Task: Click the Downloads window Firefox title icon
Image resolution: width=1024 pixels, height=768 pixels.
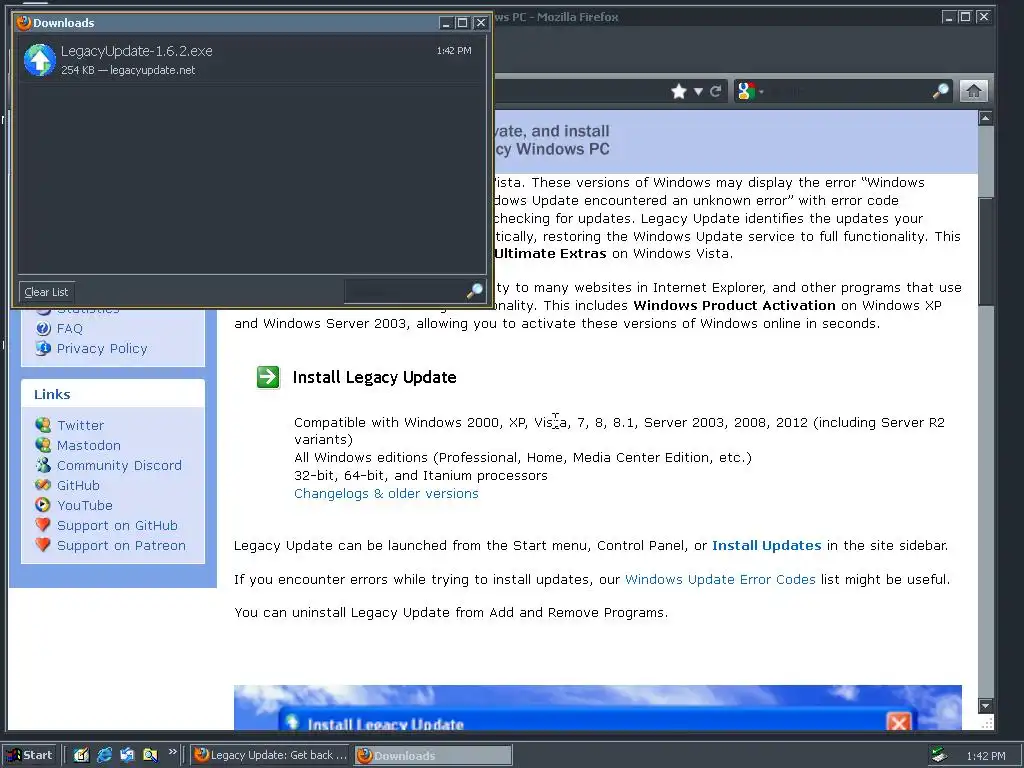Action: [24, 23]
